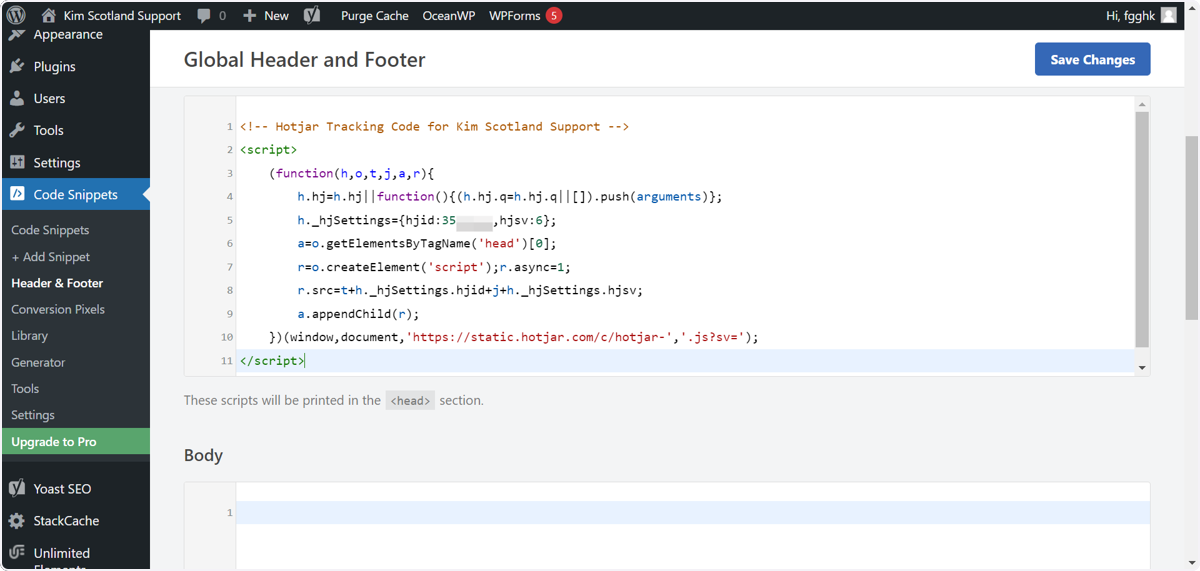Image resolution: width=1200 pixels, height=571 pixels.
Task: Click the Yoast SEO icon in the sidebar
Action: [17, 488]
